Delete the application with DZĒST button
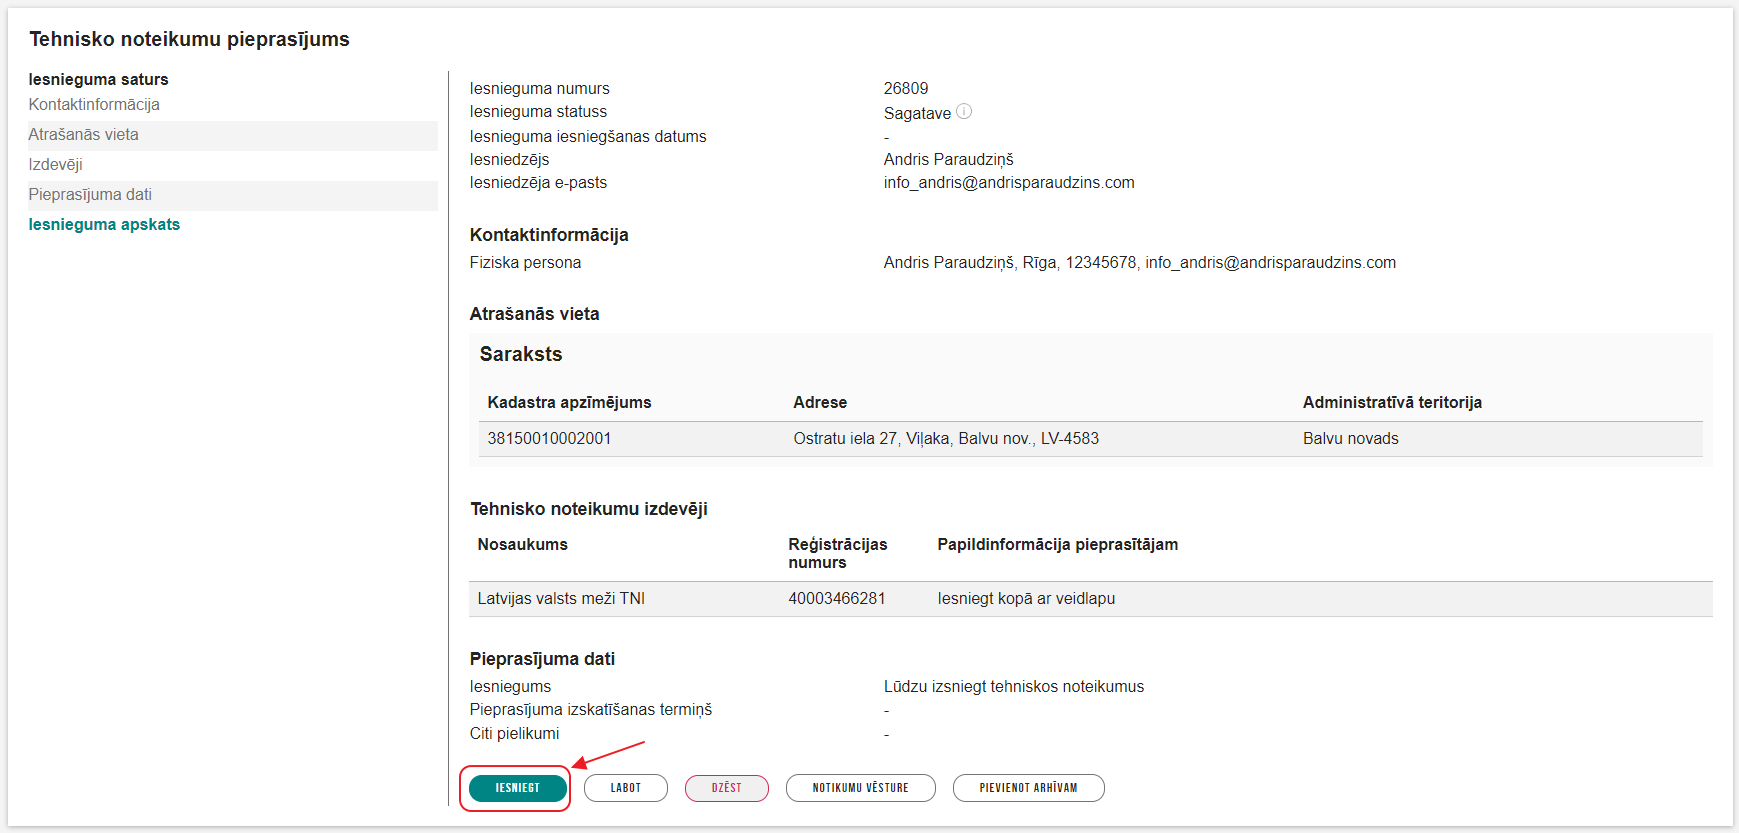The height and width of the screenshot is (833, 1739). tap(727, 788)
